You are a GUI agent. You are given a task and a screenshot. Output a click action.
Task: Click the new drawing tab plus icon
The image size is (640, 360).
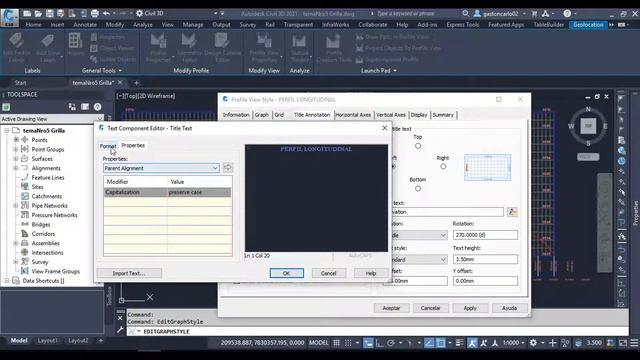[136, 83]
